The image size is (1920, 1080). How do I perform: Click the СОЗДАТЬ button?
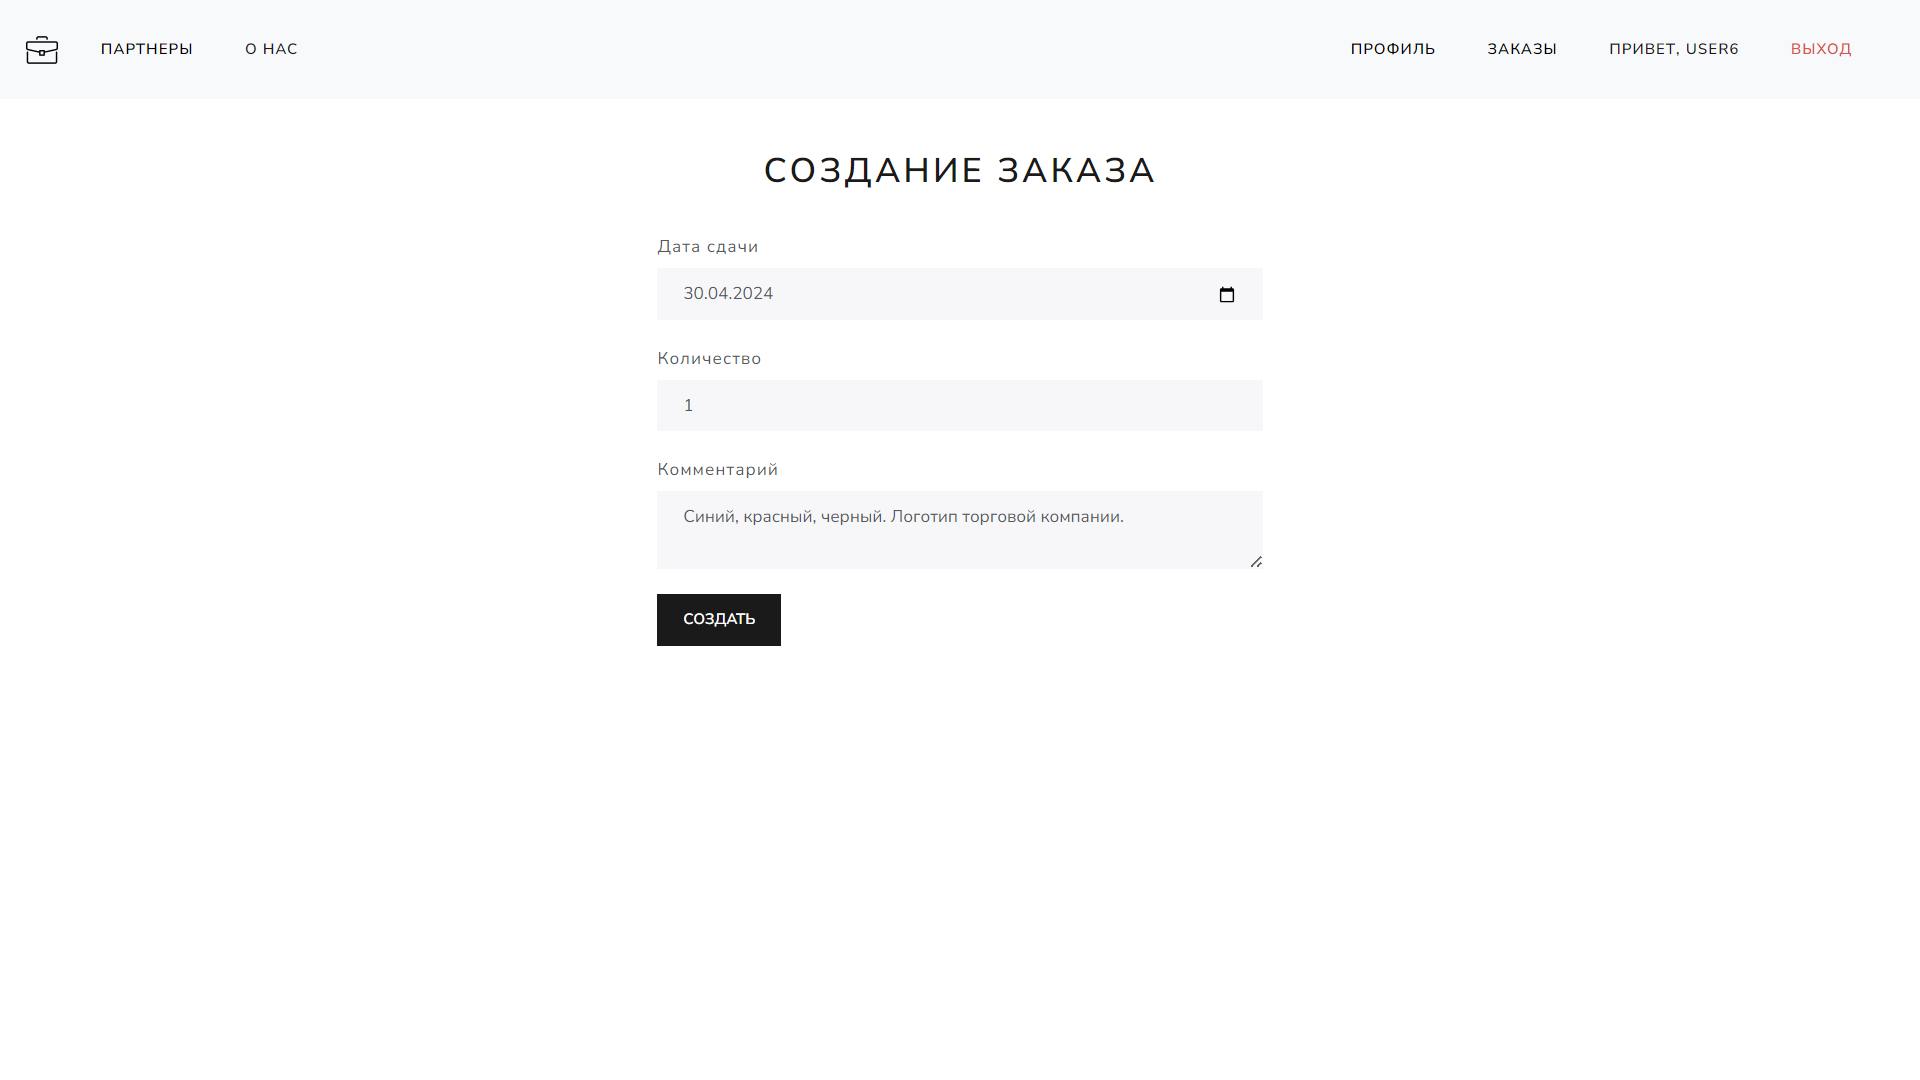pos(719,620)
